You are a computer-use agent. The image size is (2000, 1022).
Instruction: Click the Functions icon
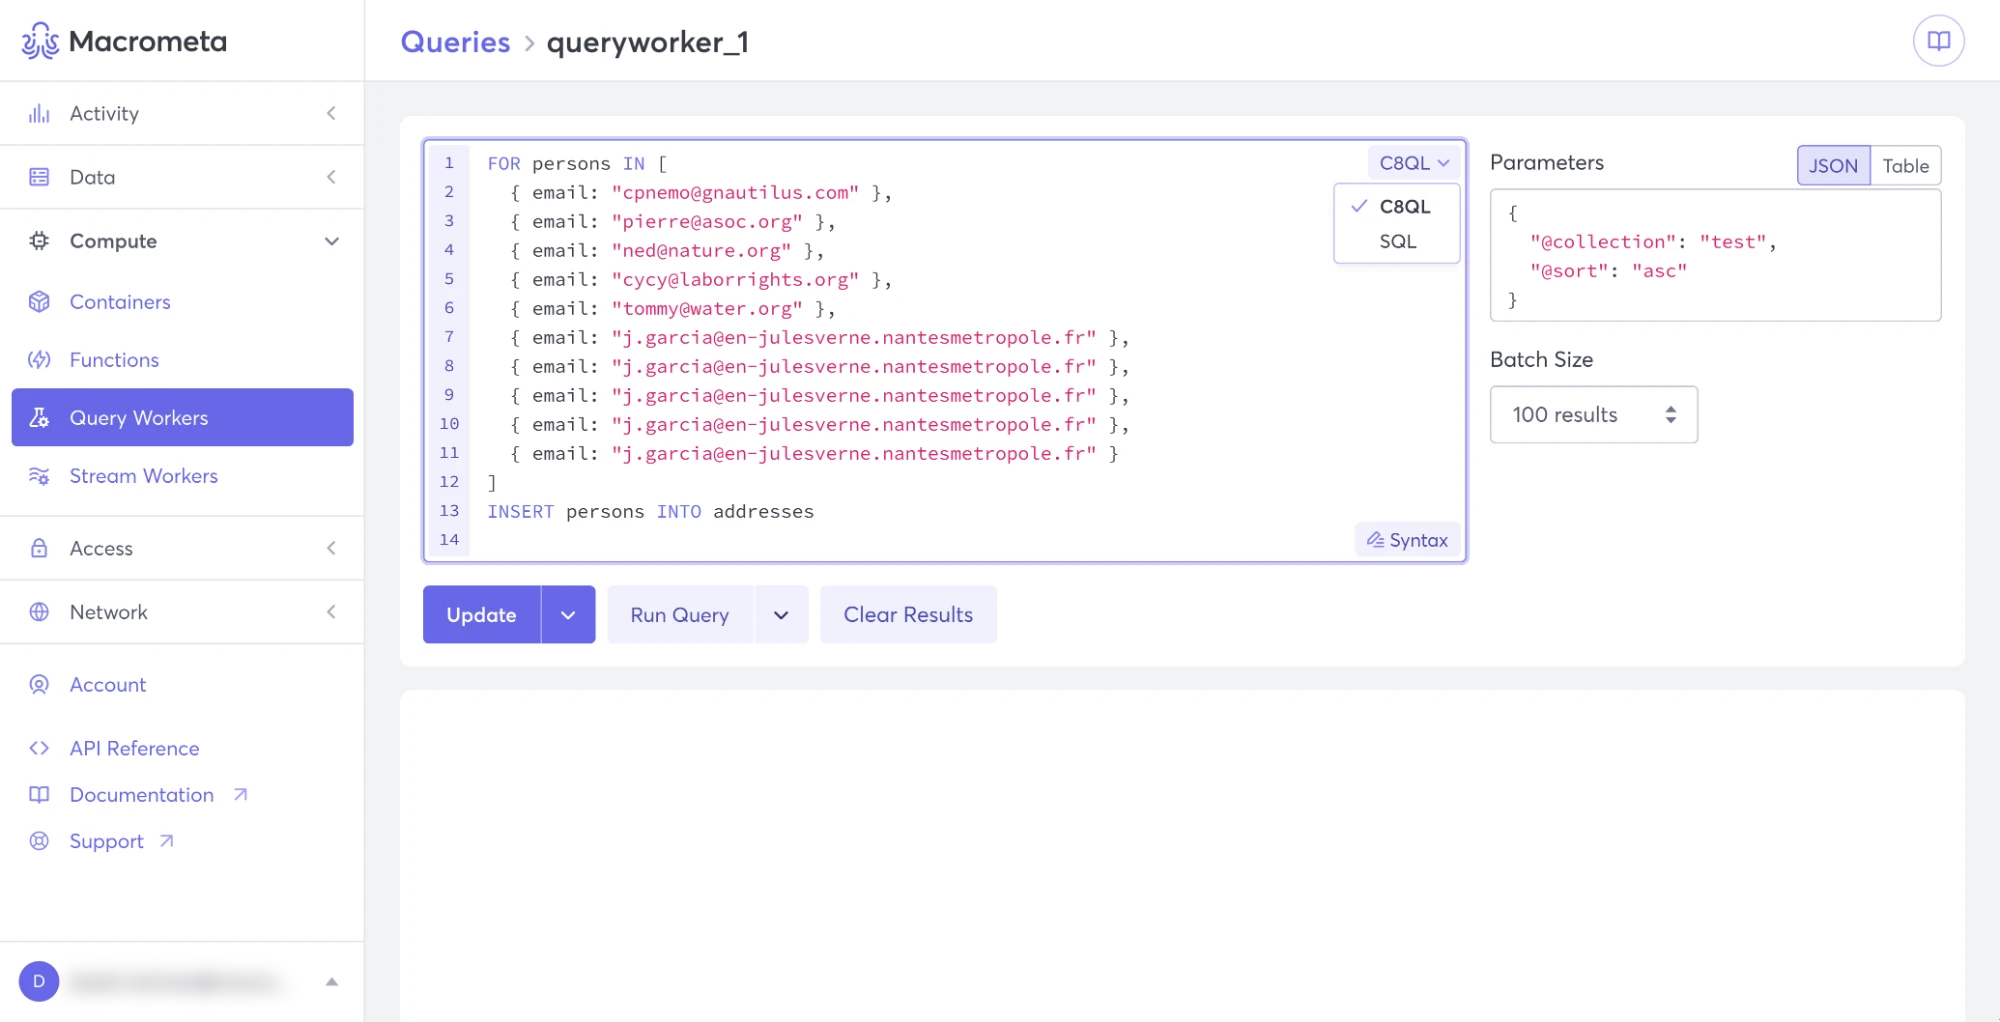point(39,360)
